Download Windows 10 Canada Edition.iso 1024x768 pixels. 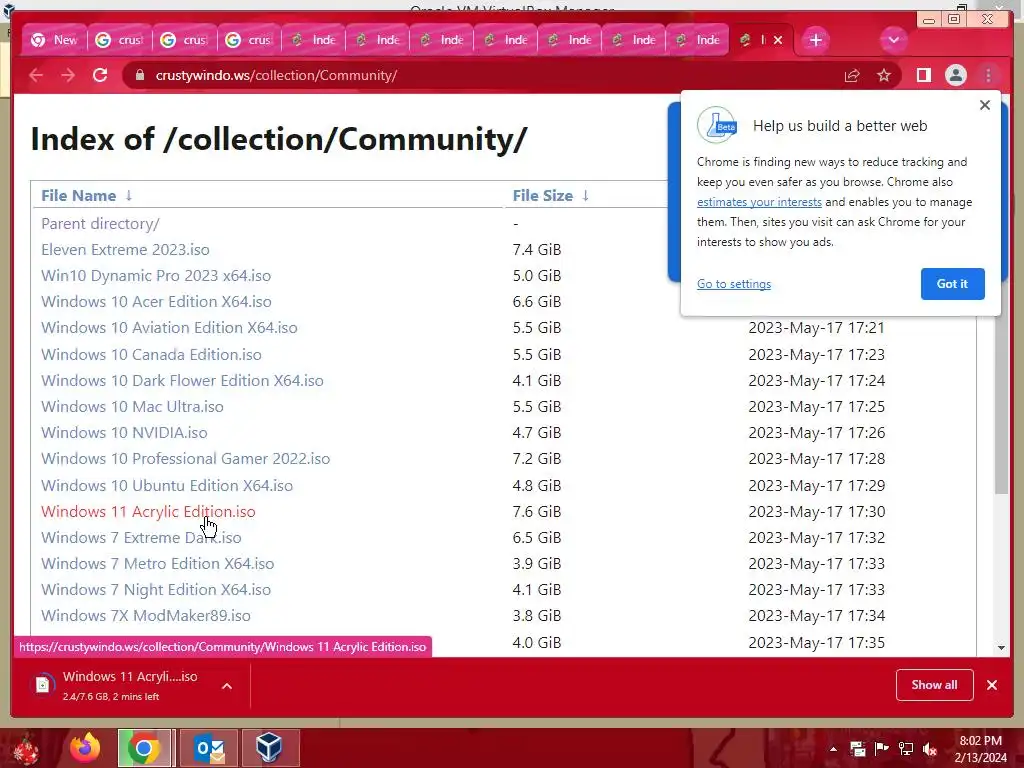pos(152,355)
